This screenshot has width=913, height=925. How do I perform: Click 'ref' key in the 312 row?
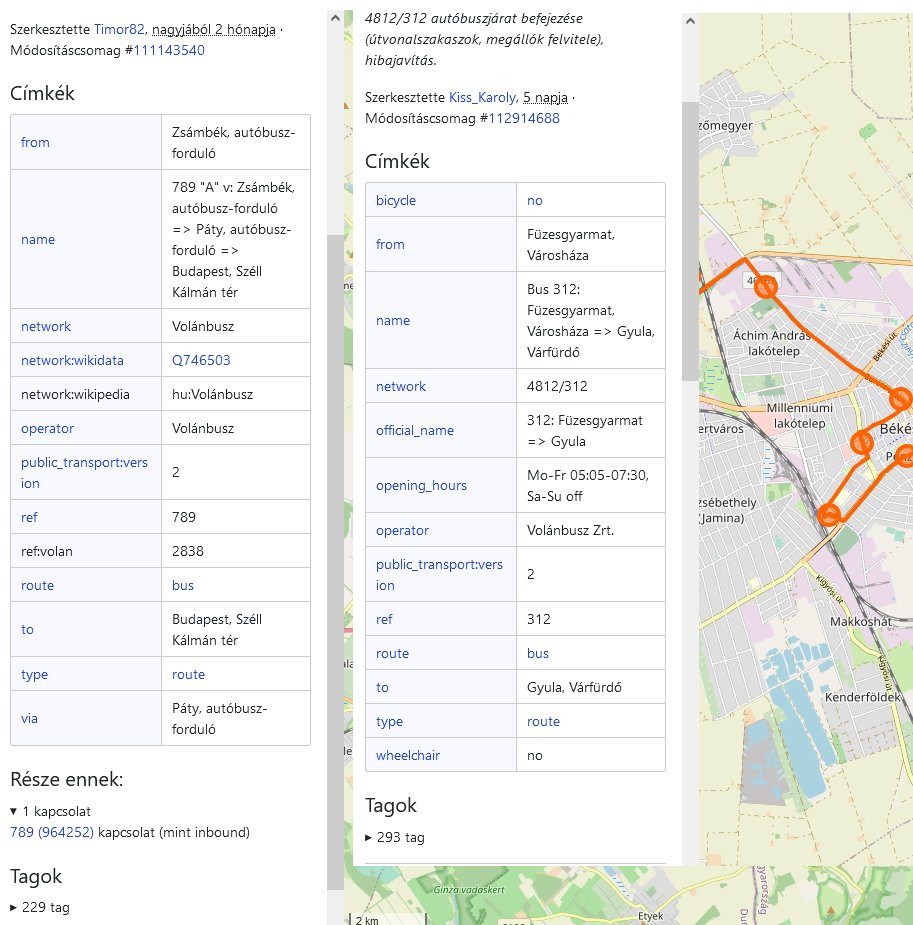click(384, 619)
